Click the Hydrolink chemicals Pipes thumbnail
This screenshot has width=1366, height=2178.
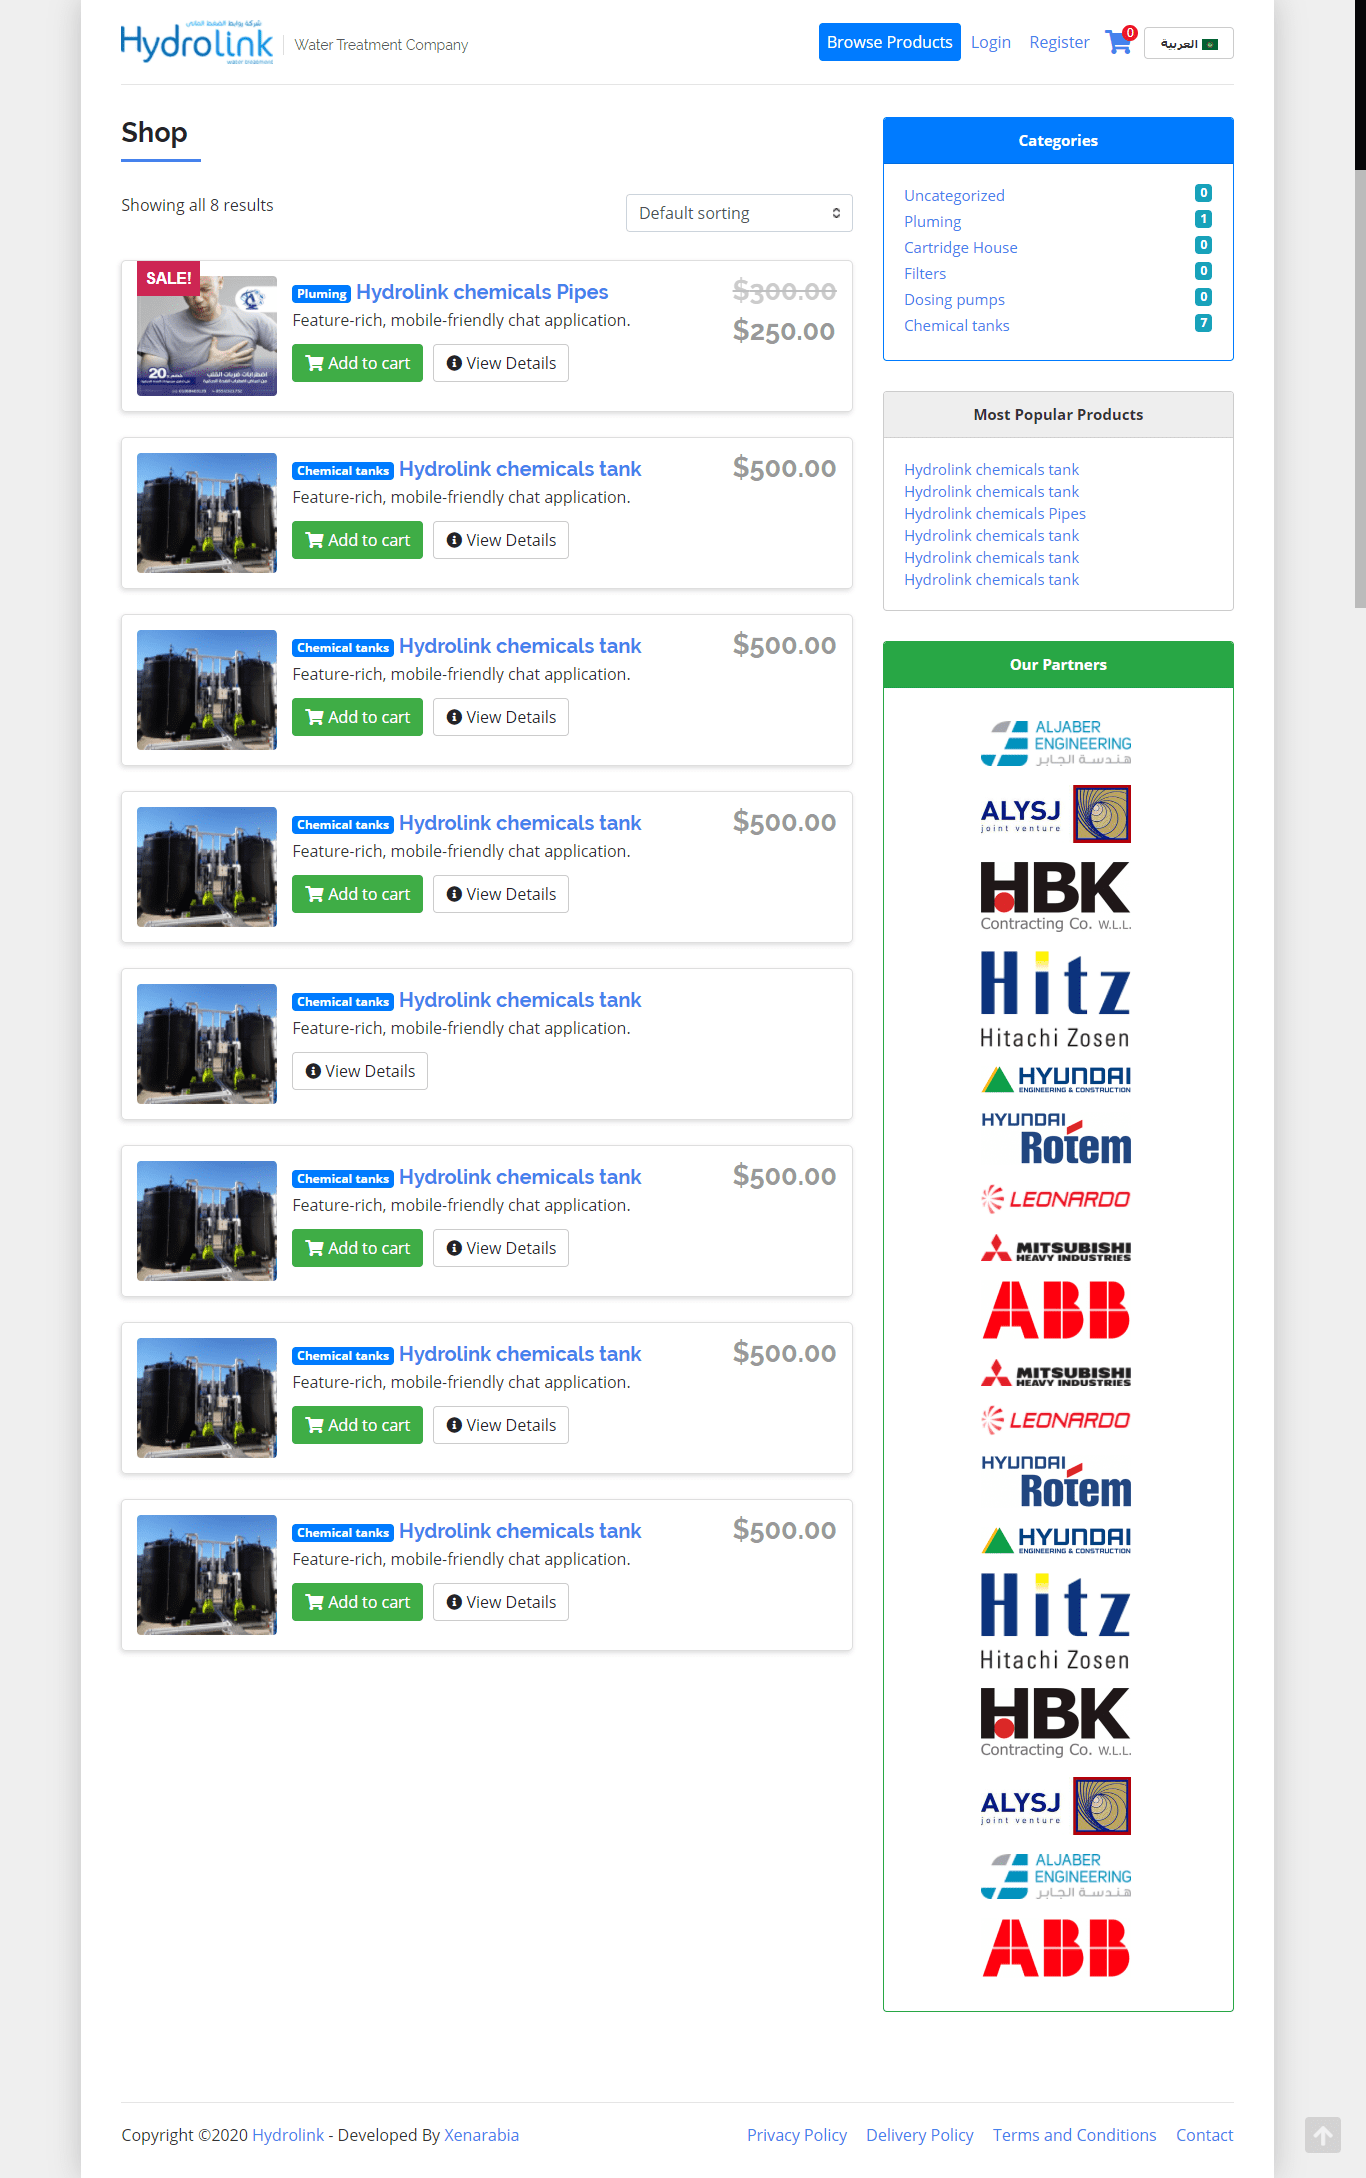pyautogui.click(x=207, y=336)
